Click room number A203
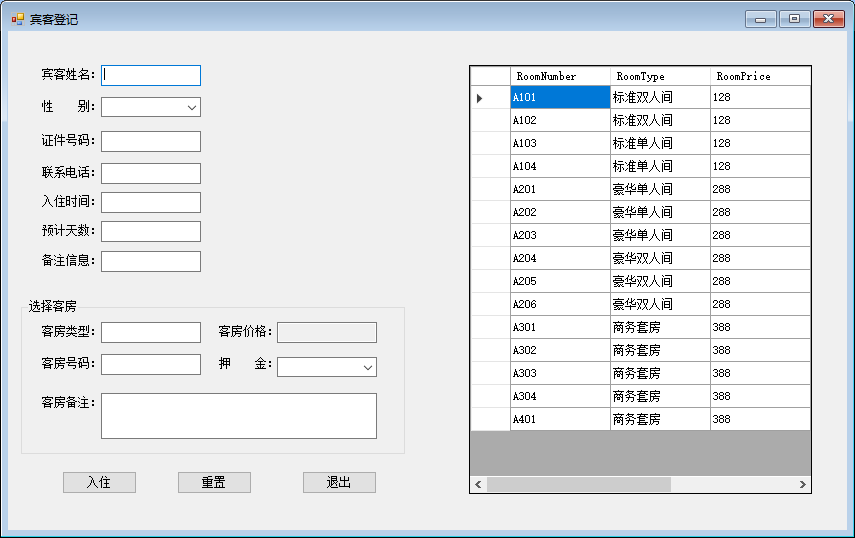This screenshot has width=855, height=538. [560, 235]
